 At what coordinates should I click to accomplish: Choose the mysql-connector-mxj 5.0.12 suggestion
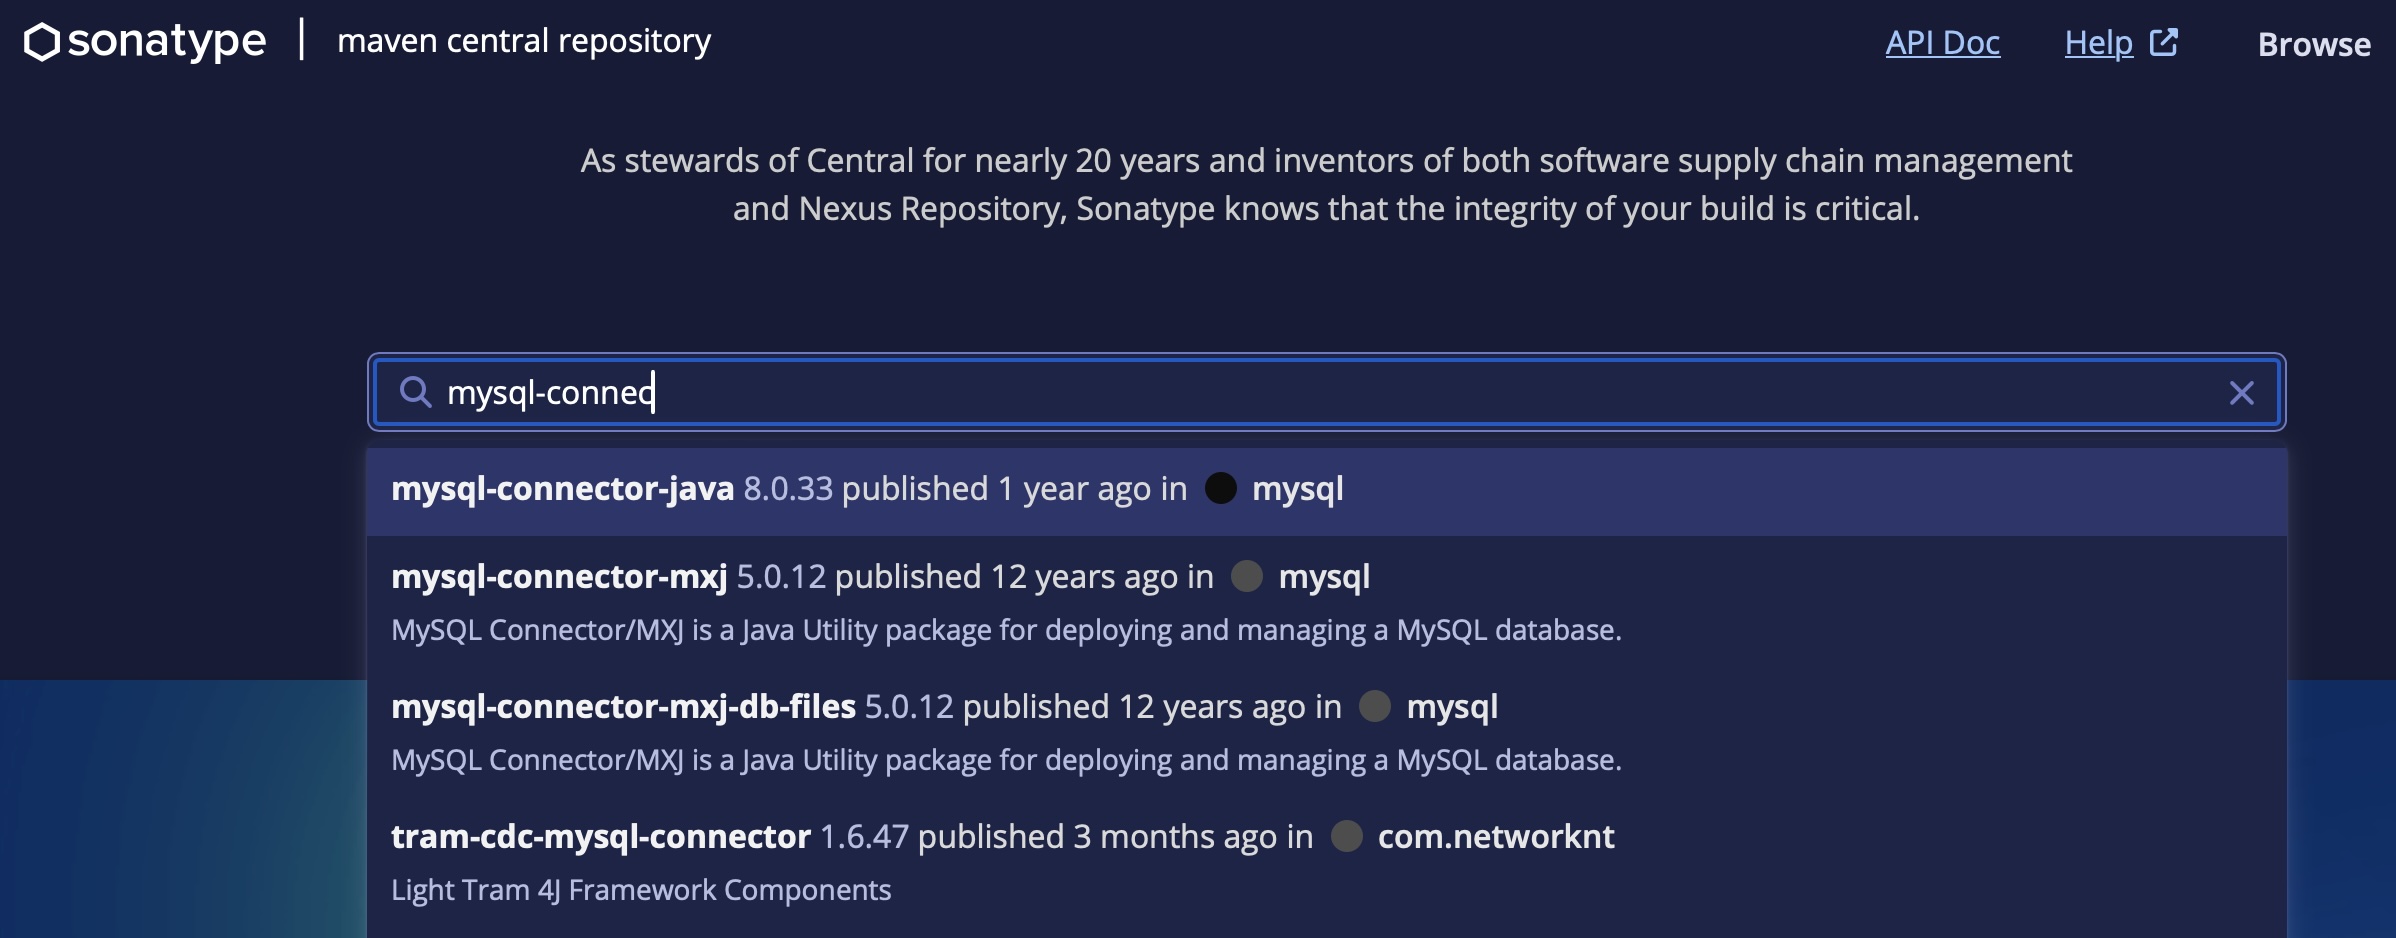point(1326,601)
